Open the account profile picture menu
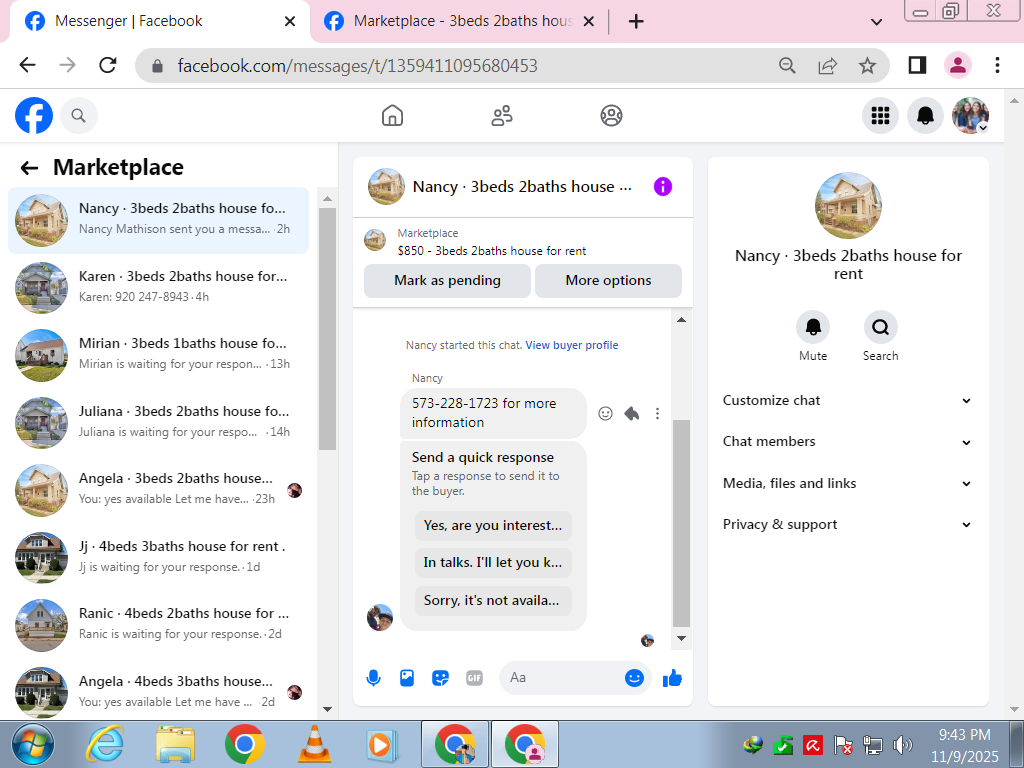This screenshot has height=768, width=1024. tap(970, 116)
